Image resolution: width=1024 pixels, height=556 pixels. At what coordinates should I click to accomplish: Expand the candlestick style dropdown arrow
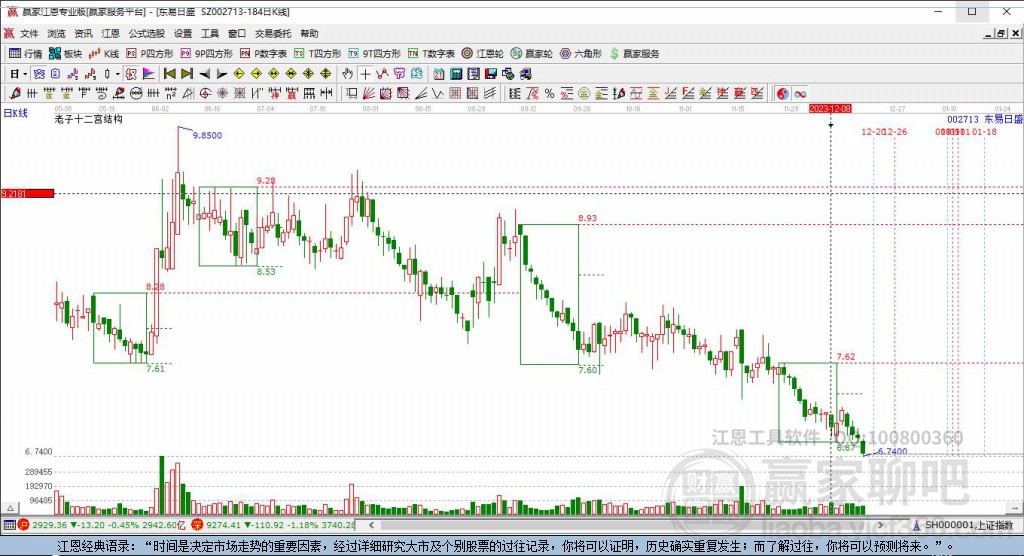(x=118, y=74)
